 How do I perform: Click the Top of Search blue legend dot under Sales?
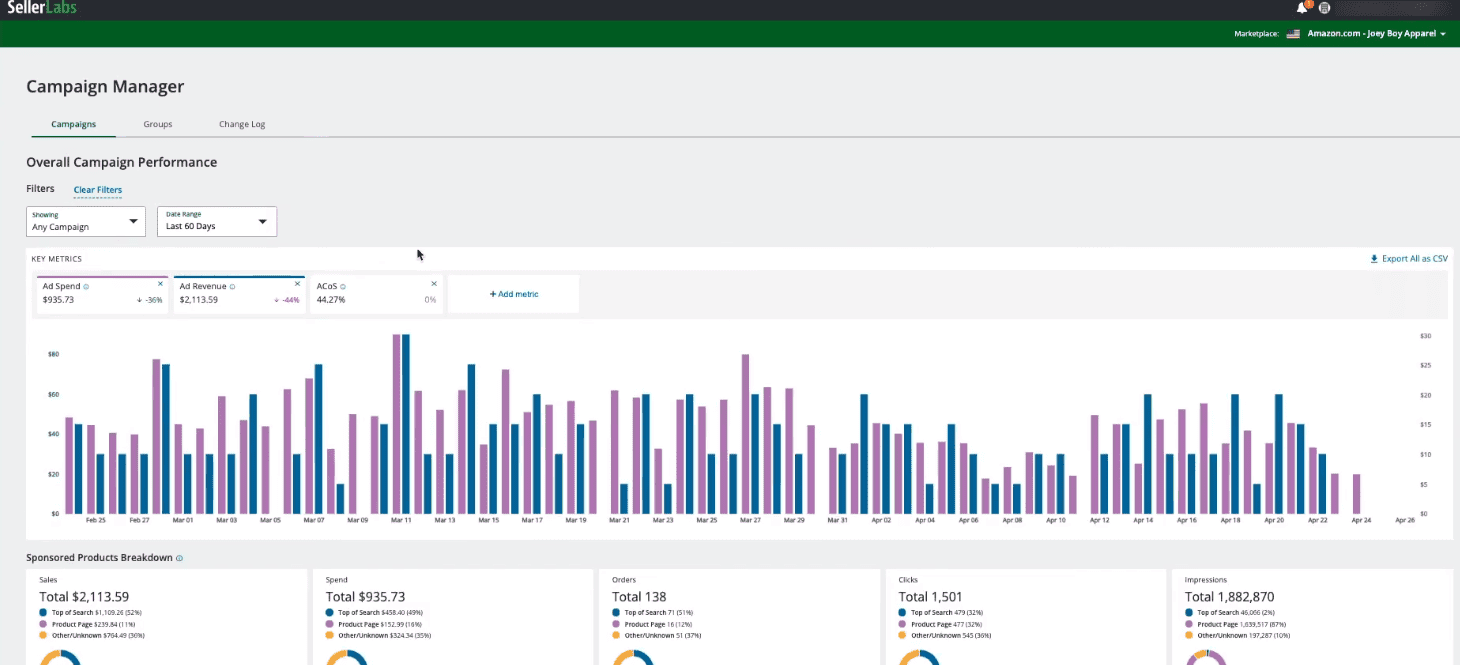tap(43, 612)
